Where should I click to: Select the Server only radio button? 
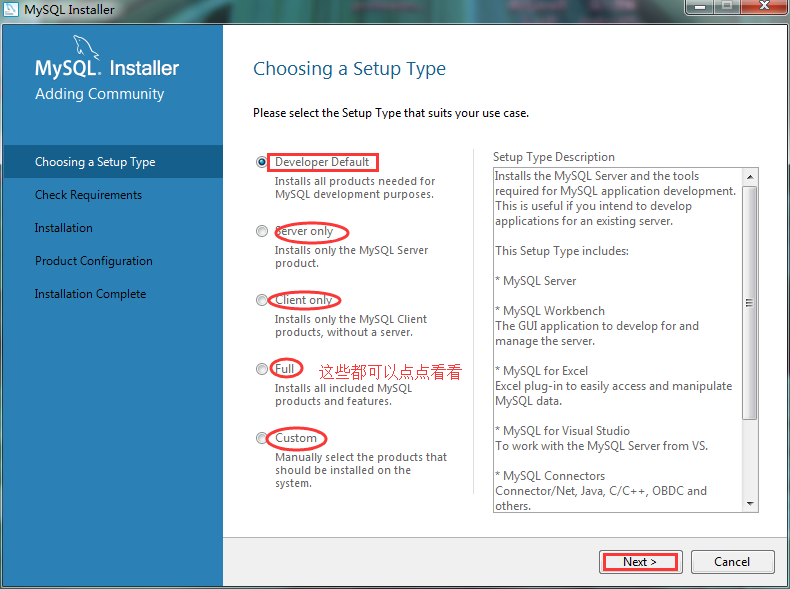[x=261, y=231]
